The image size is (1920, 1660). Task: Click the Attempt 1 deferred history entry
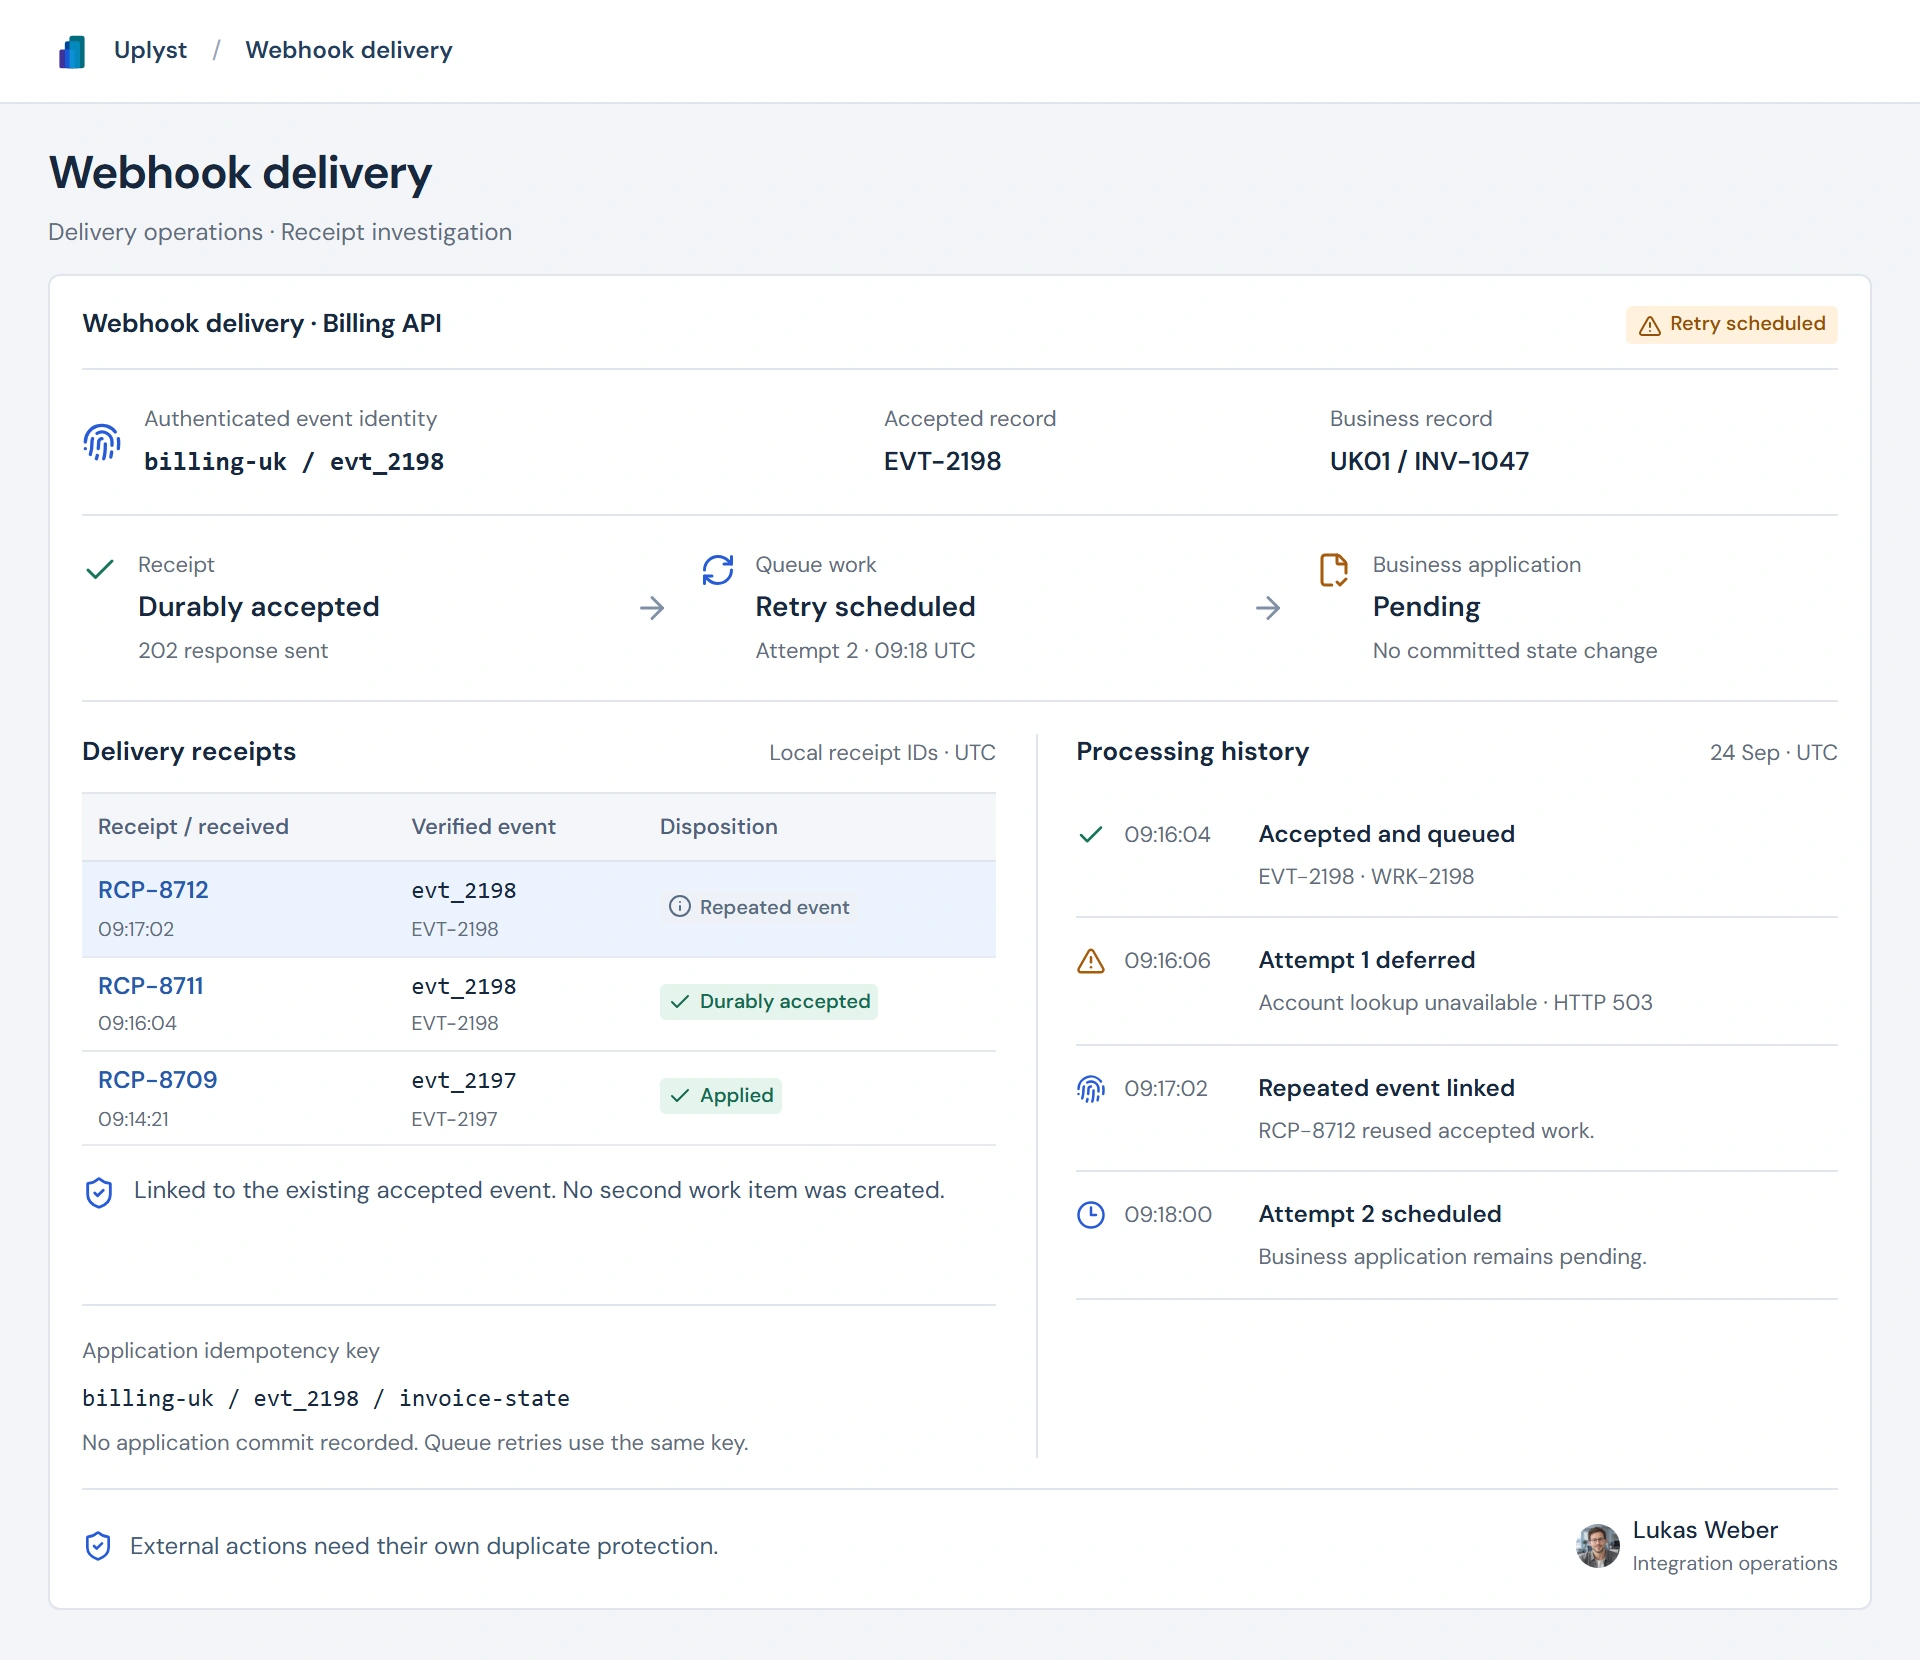click(1456, 981)
